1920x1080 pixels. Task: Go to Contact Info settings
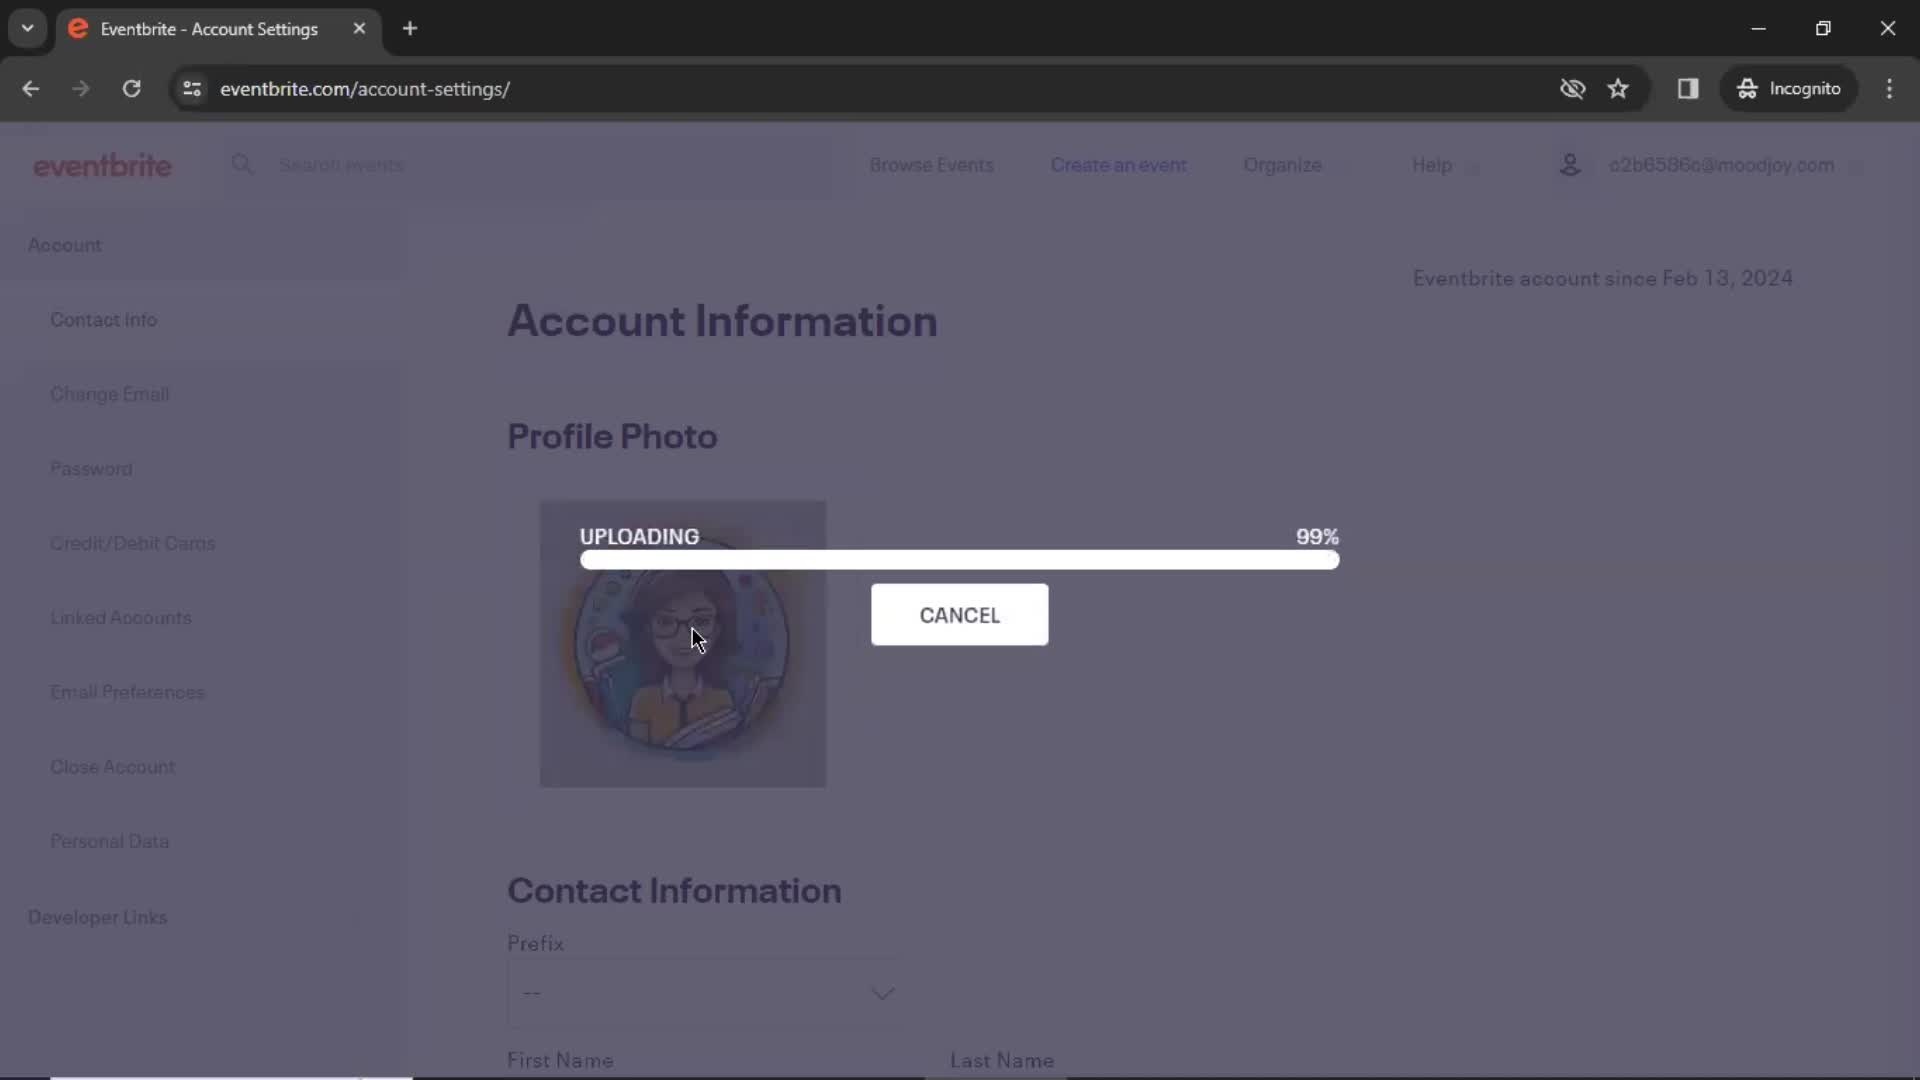point(104,320)
